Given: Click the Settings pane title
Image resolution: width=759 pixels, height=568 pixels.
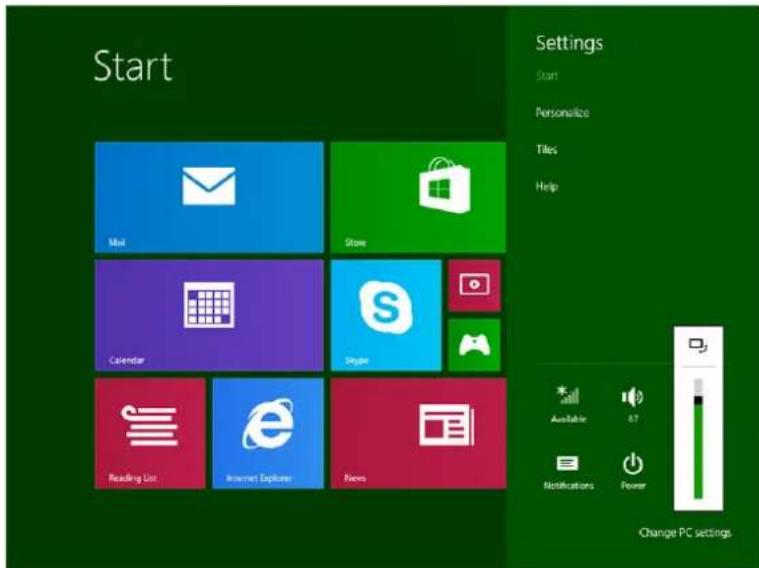Looking at the screenshot, I should click(569, 44).
